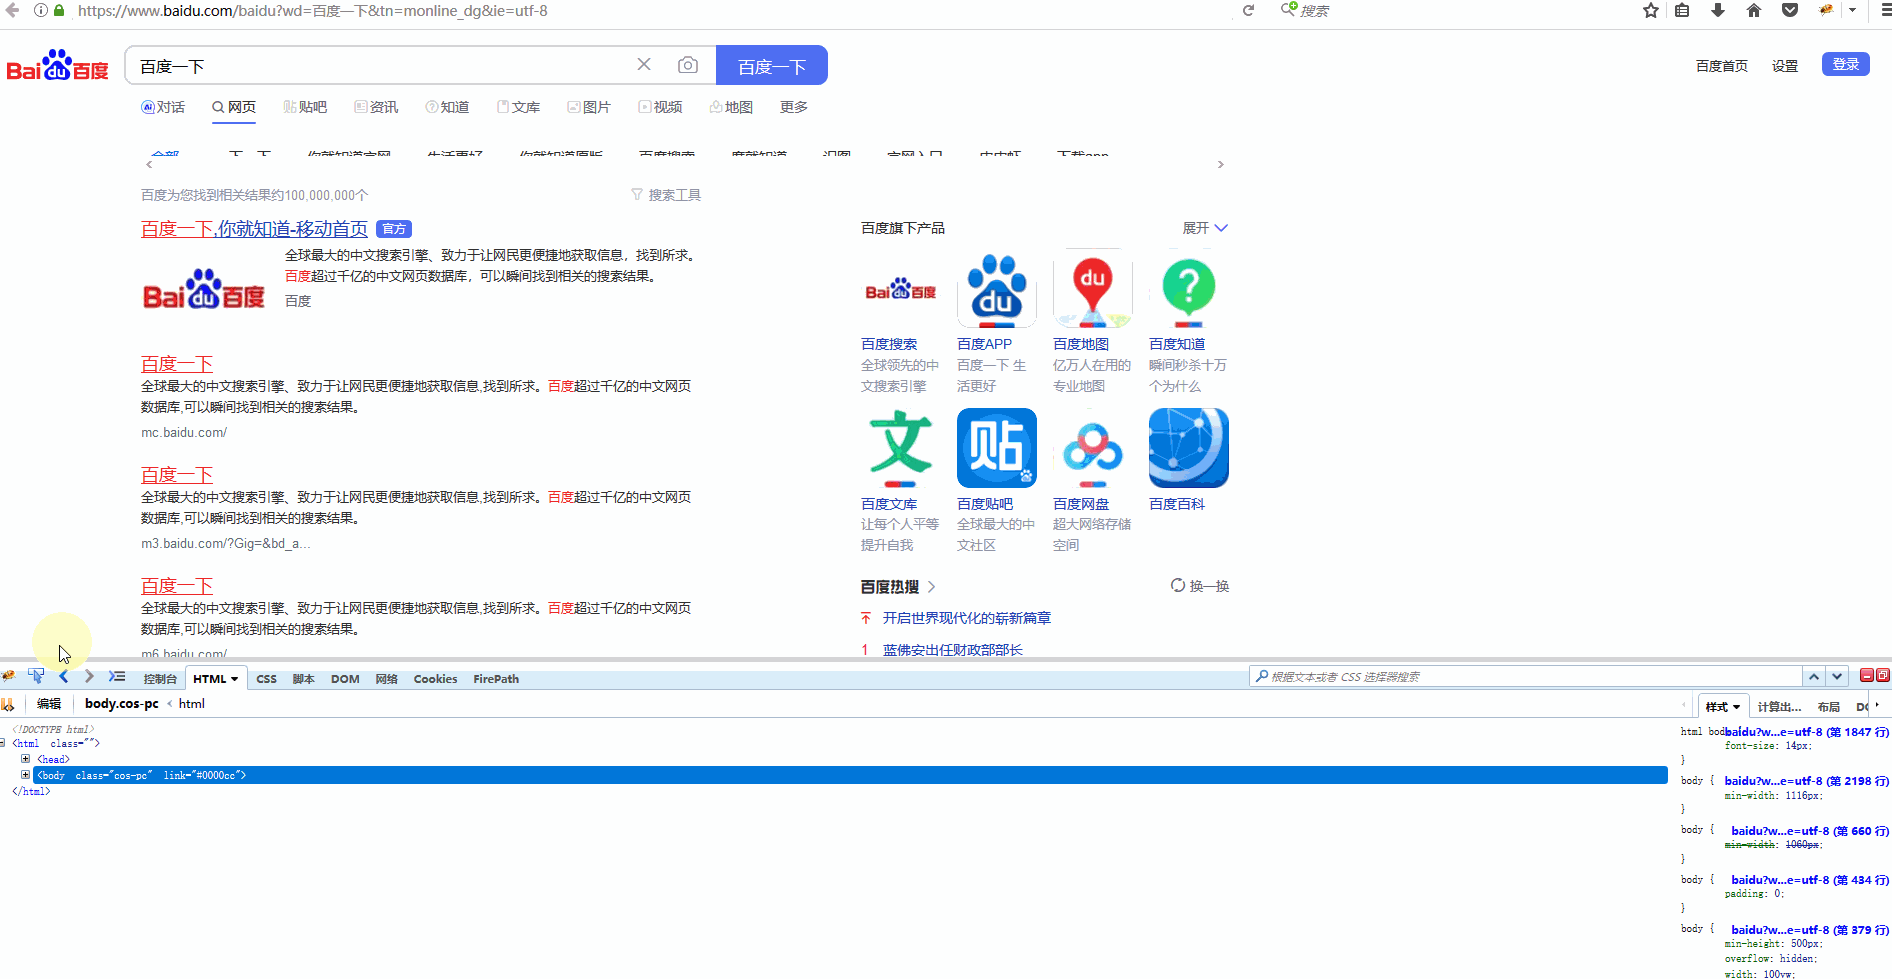Go to the browser home icon
This screenshot has width=1892, height=979.
click(1754, 10)
